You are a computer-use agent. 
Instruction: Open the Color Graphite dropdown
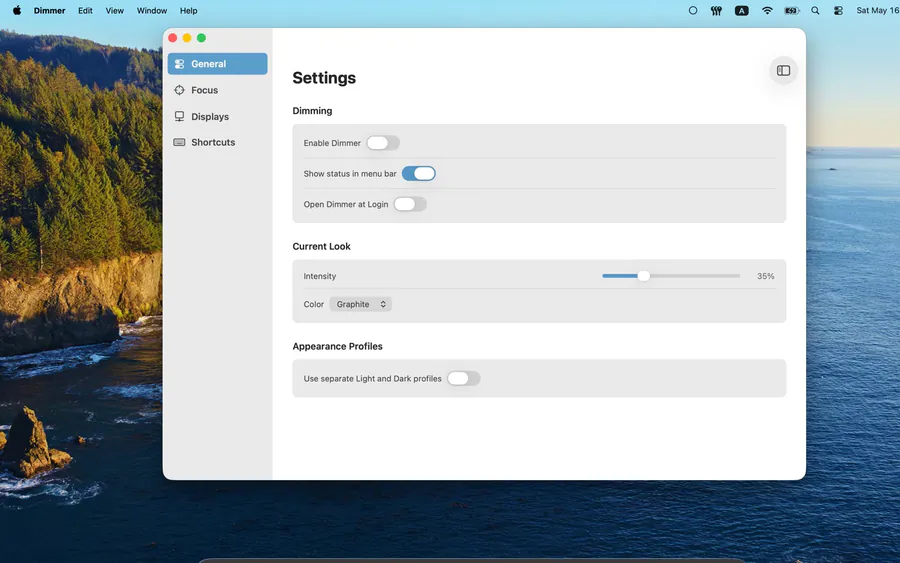[360, 304]
